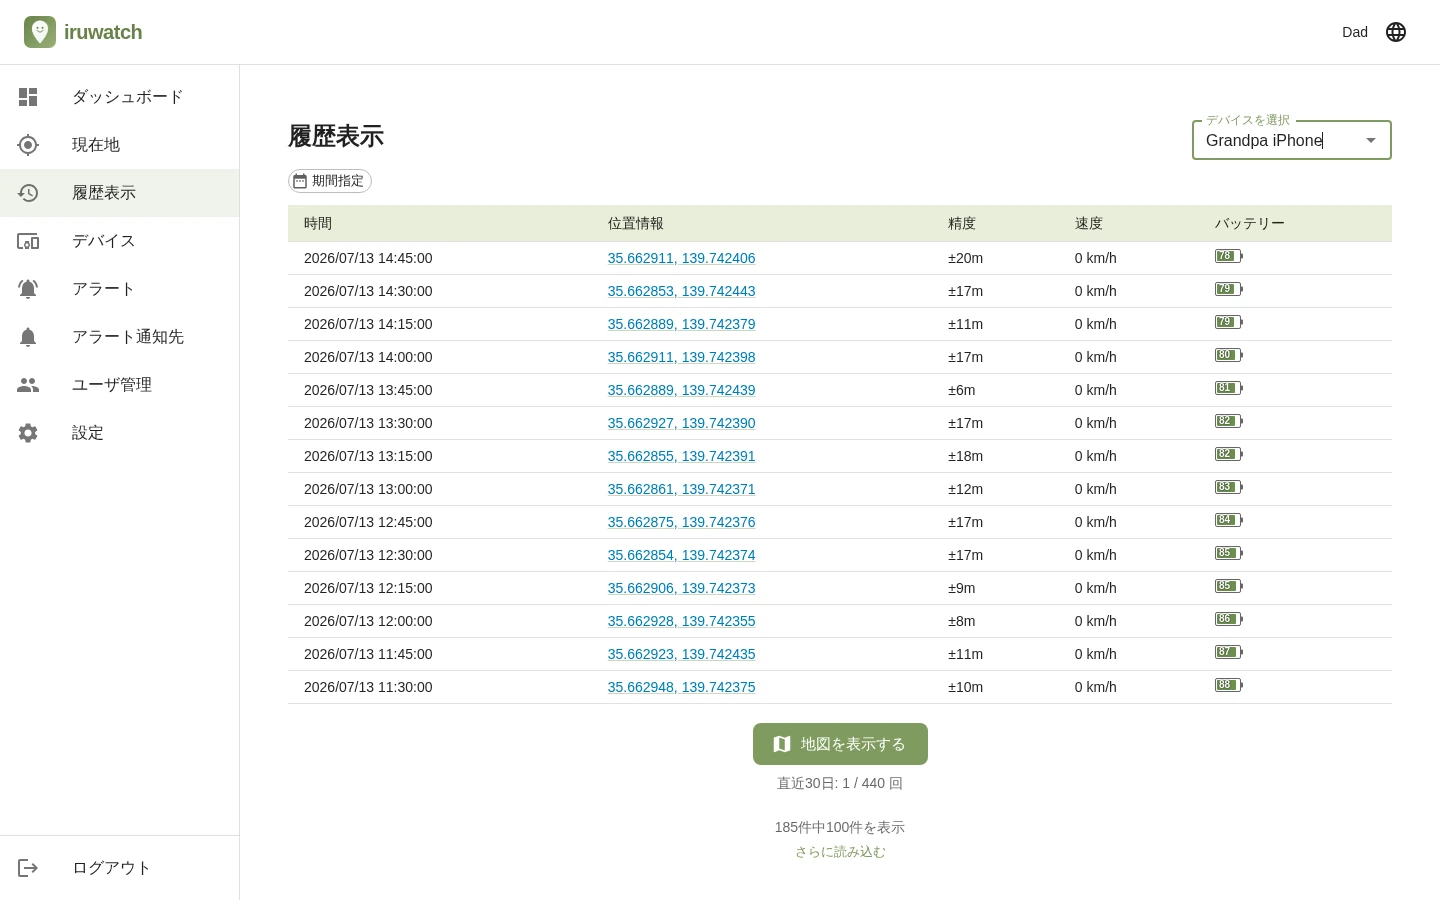Open ユーザ管理 menu item
Viewport: 1440px width, 900px height.
120,385
